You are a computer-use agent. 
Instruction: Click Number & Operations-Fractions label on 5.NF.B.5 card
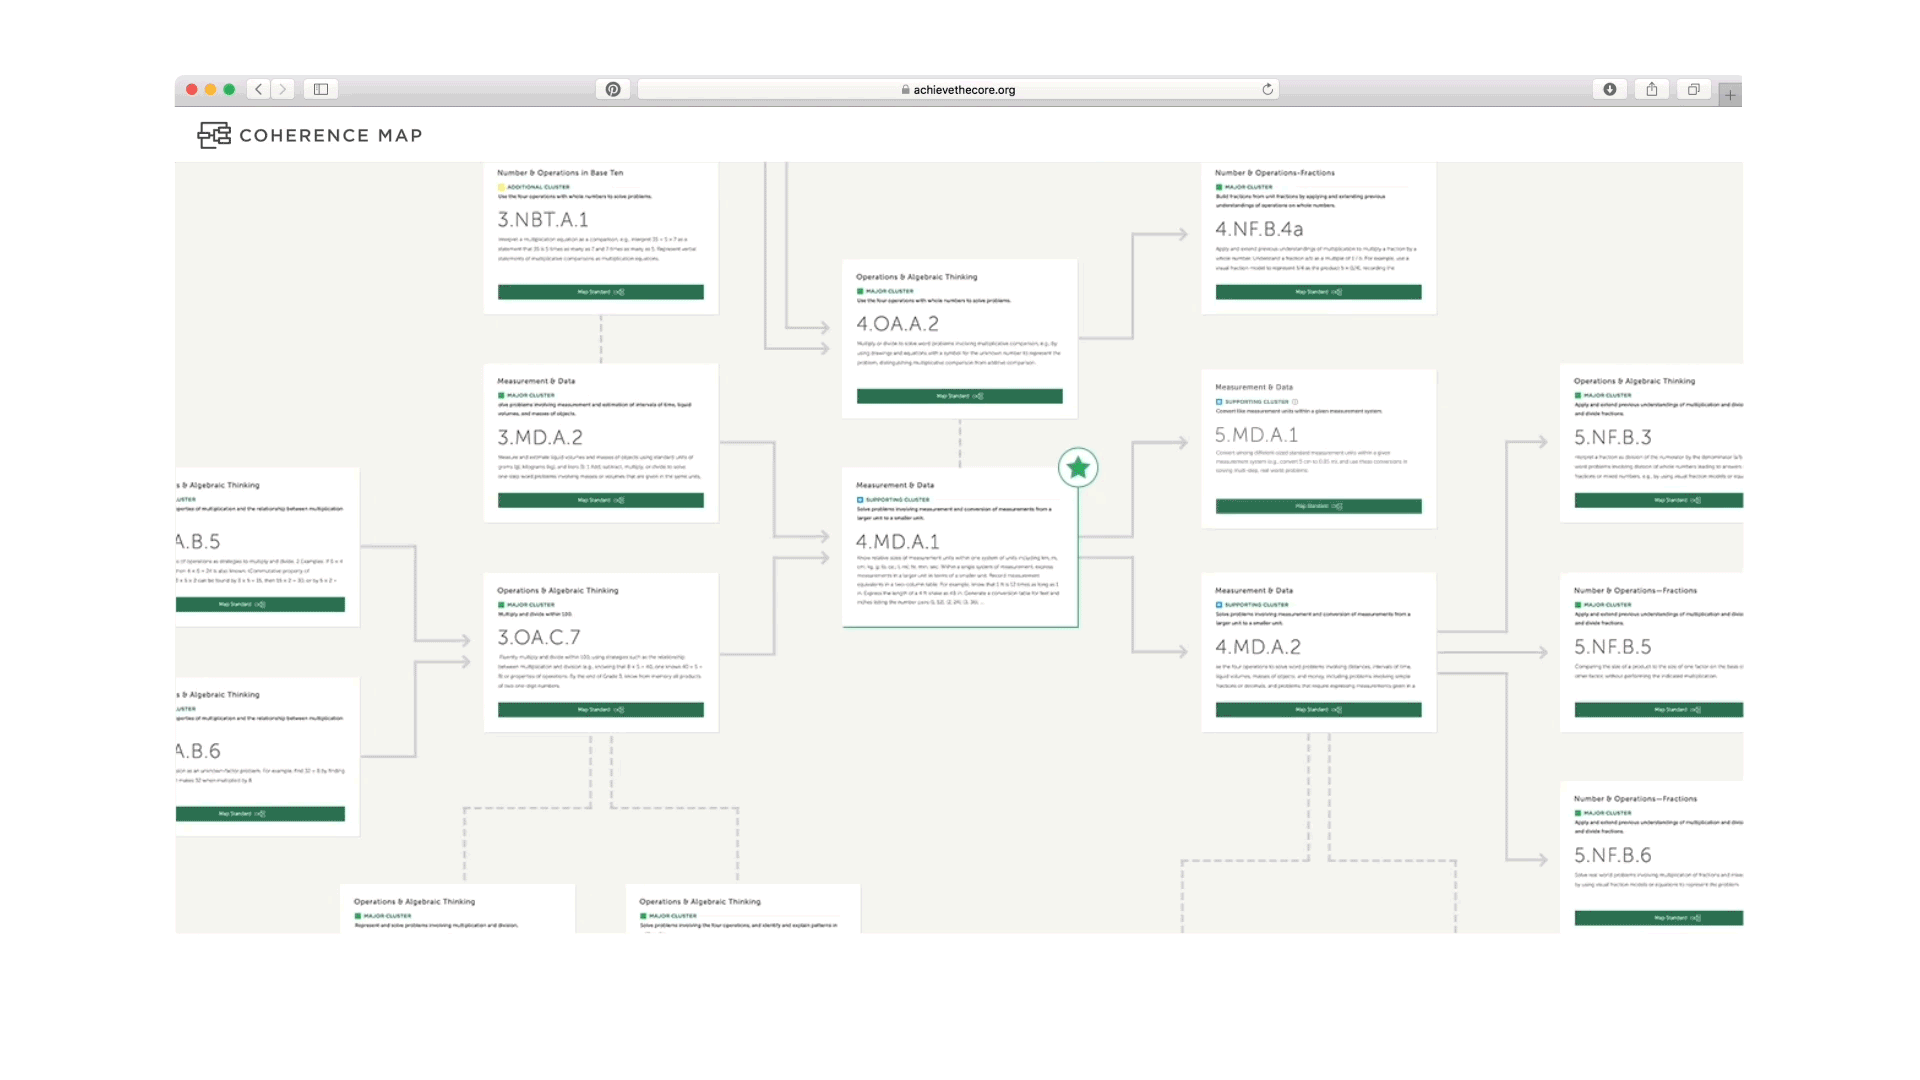(1636, 591)
